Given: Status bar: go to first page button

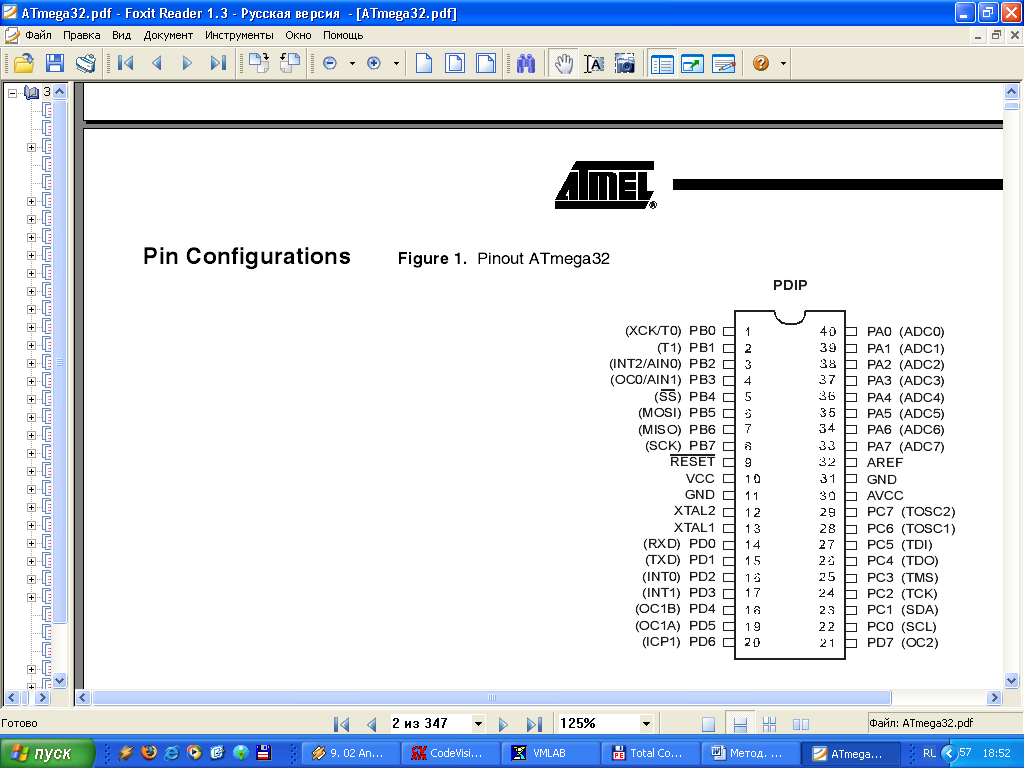Looking at the screenshot, I should pyautogui.click(x=341, y=724).
